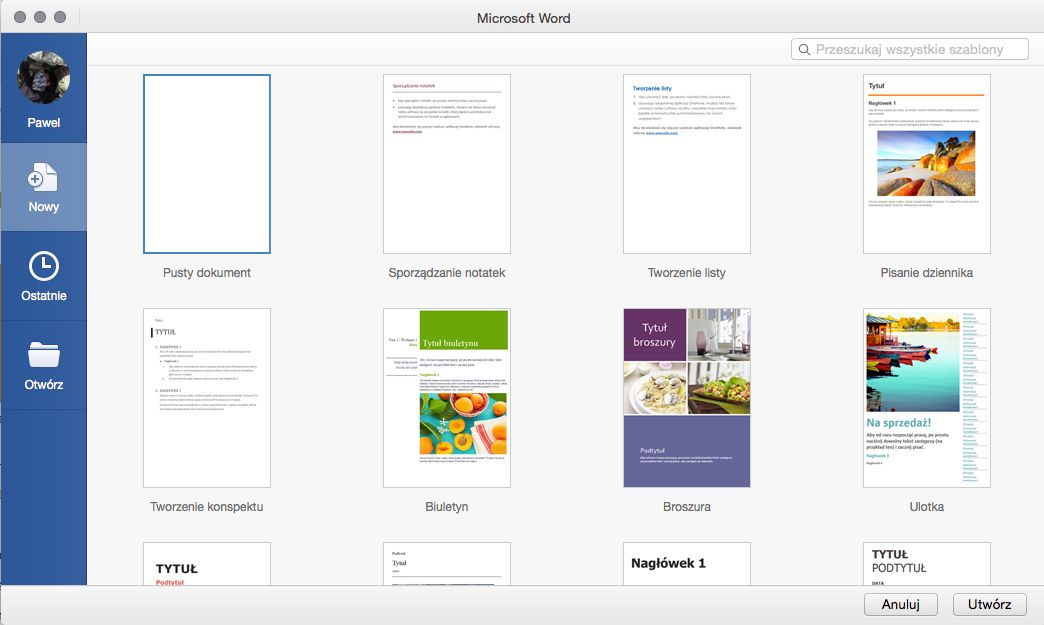
Task: Open the Ostatnie recent files clock icon
Action: (x=43, y=266)
